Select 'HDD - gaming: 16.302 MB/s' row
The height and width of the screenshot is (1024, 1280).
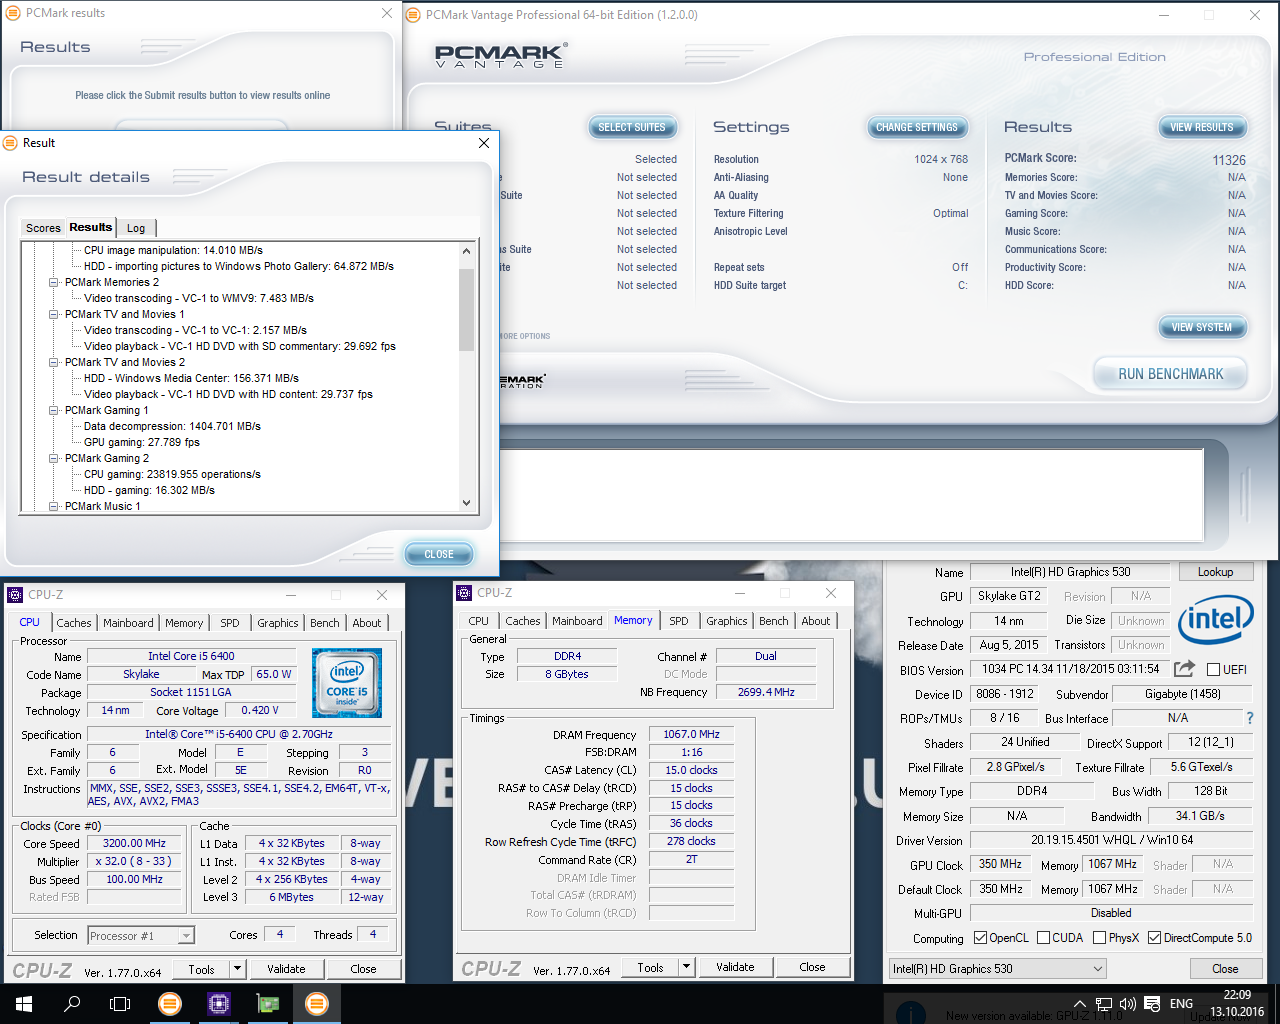click(x=149, y=490)
